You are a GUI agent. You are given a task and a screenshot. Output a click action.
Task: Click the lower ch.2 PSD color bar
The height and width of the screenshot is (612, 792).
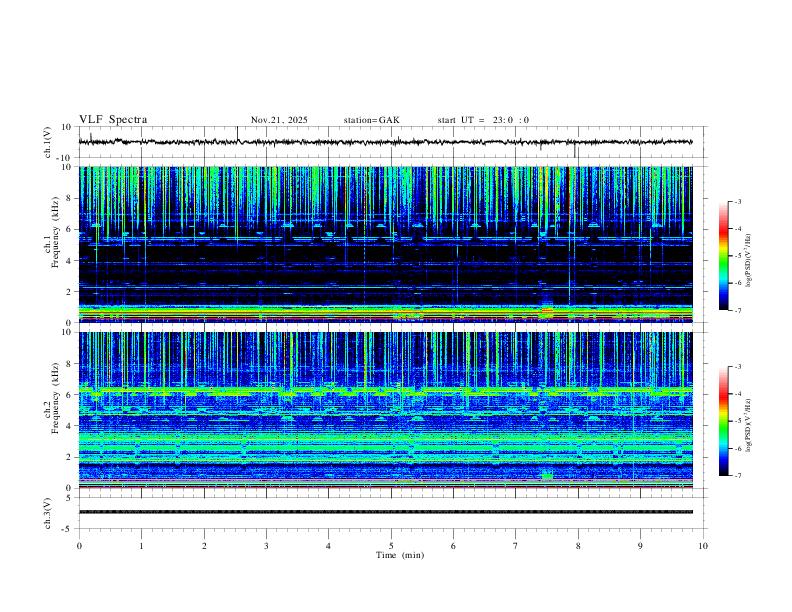(x=724, y=421)
